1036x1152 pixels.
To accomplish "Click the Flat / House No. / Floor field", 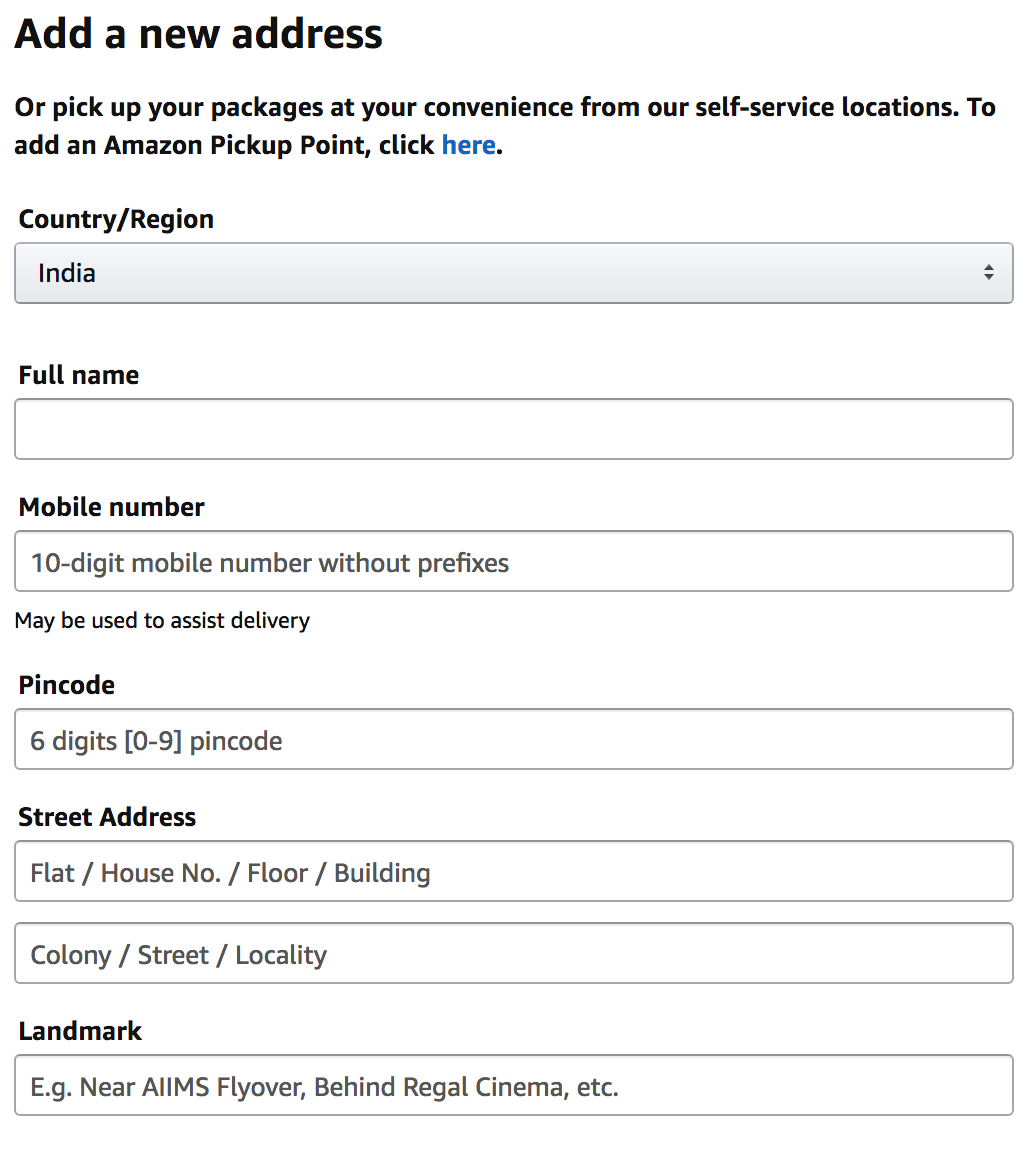I will [x=513, y=871].
